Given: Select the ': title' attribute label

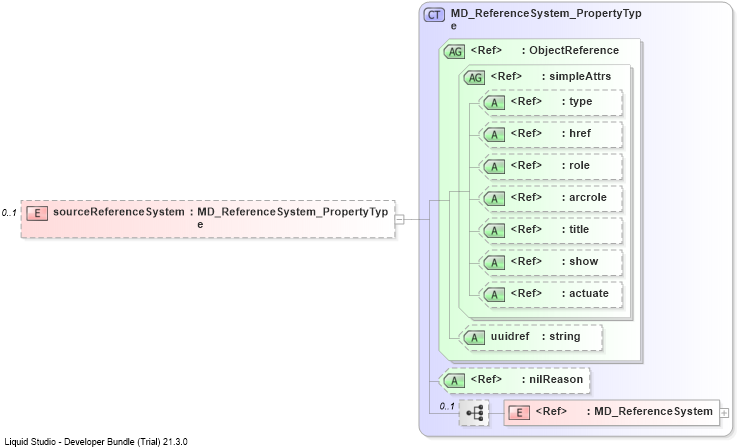Looking at the screenshot, I should click(575, 229).
